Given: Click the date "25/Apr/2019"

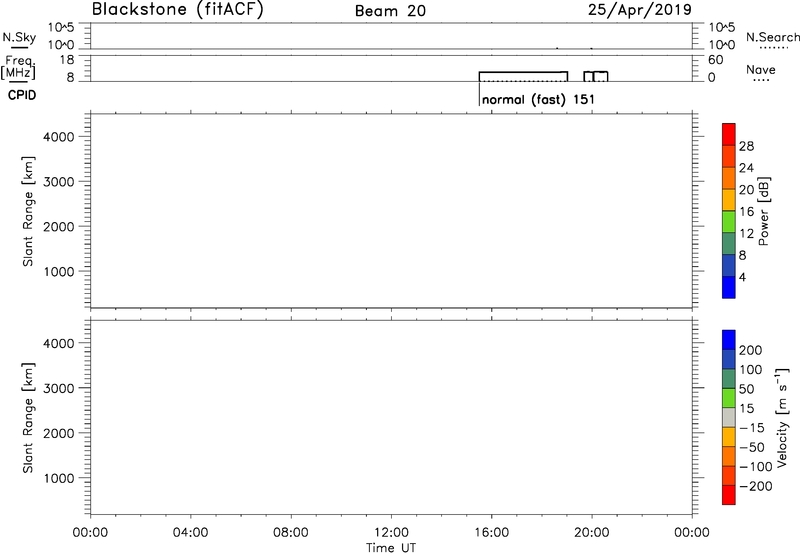Looking at the screenshot, I should [x=640, y=10].
